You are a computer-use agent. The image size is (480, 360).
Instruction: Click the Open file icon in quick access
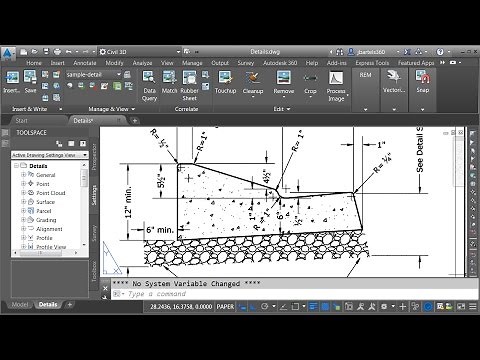[35, 52]
